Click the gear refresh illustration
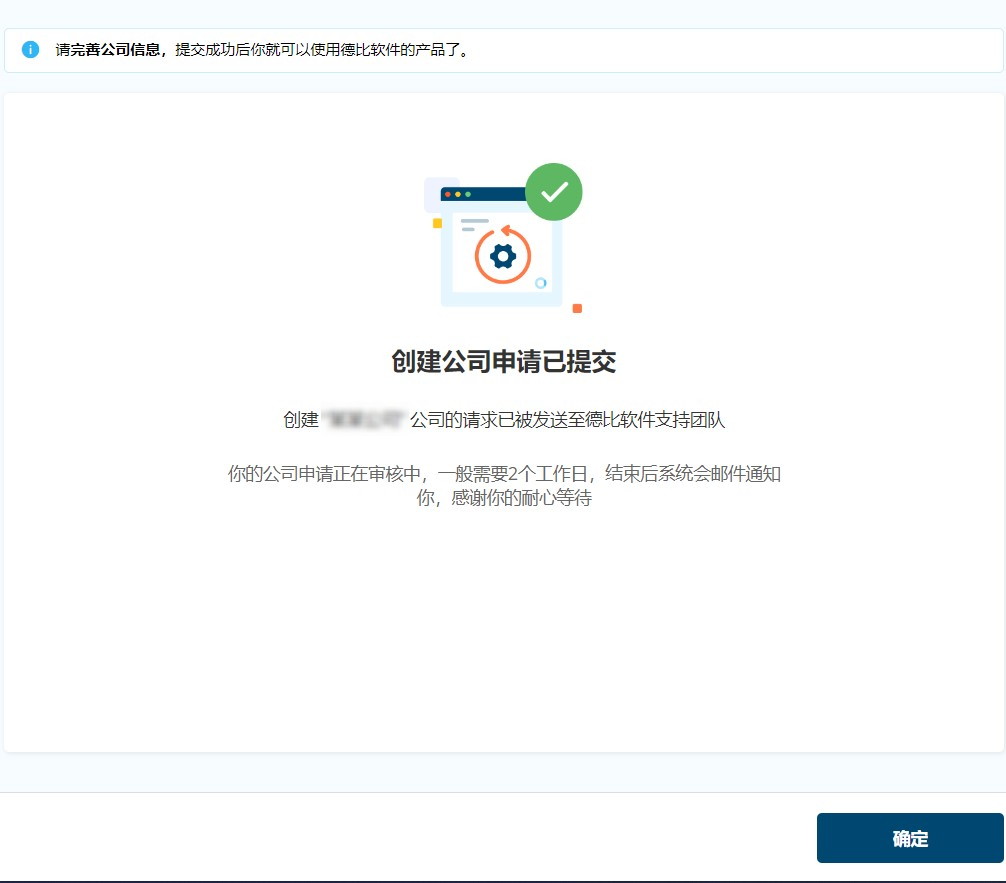Viewport: 1006px width, 883px height. (x=503, y=255)
